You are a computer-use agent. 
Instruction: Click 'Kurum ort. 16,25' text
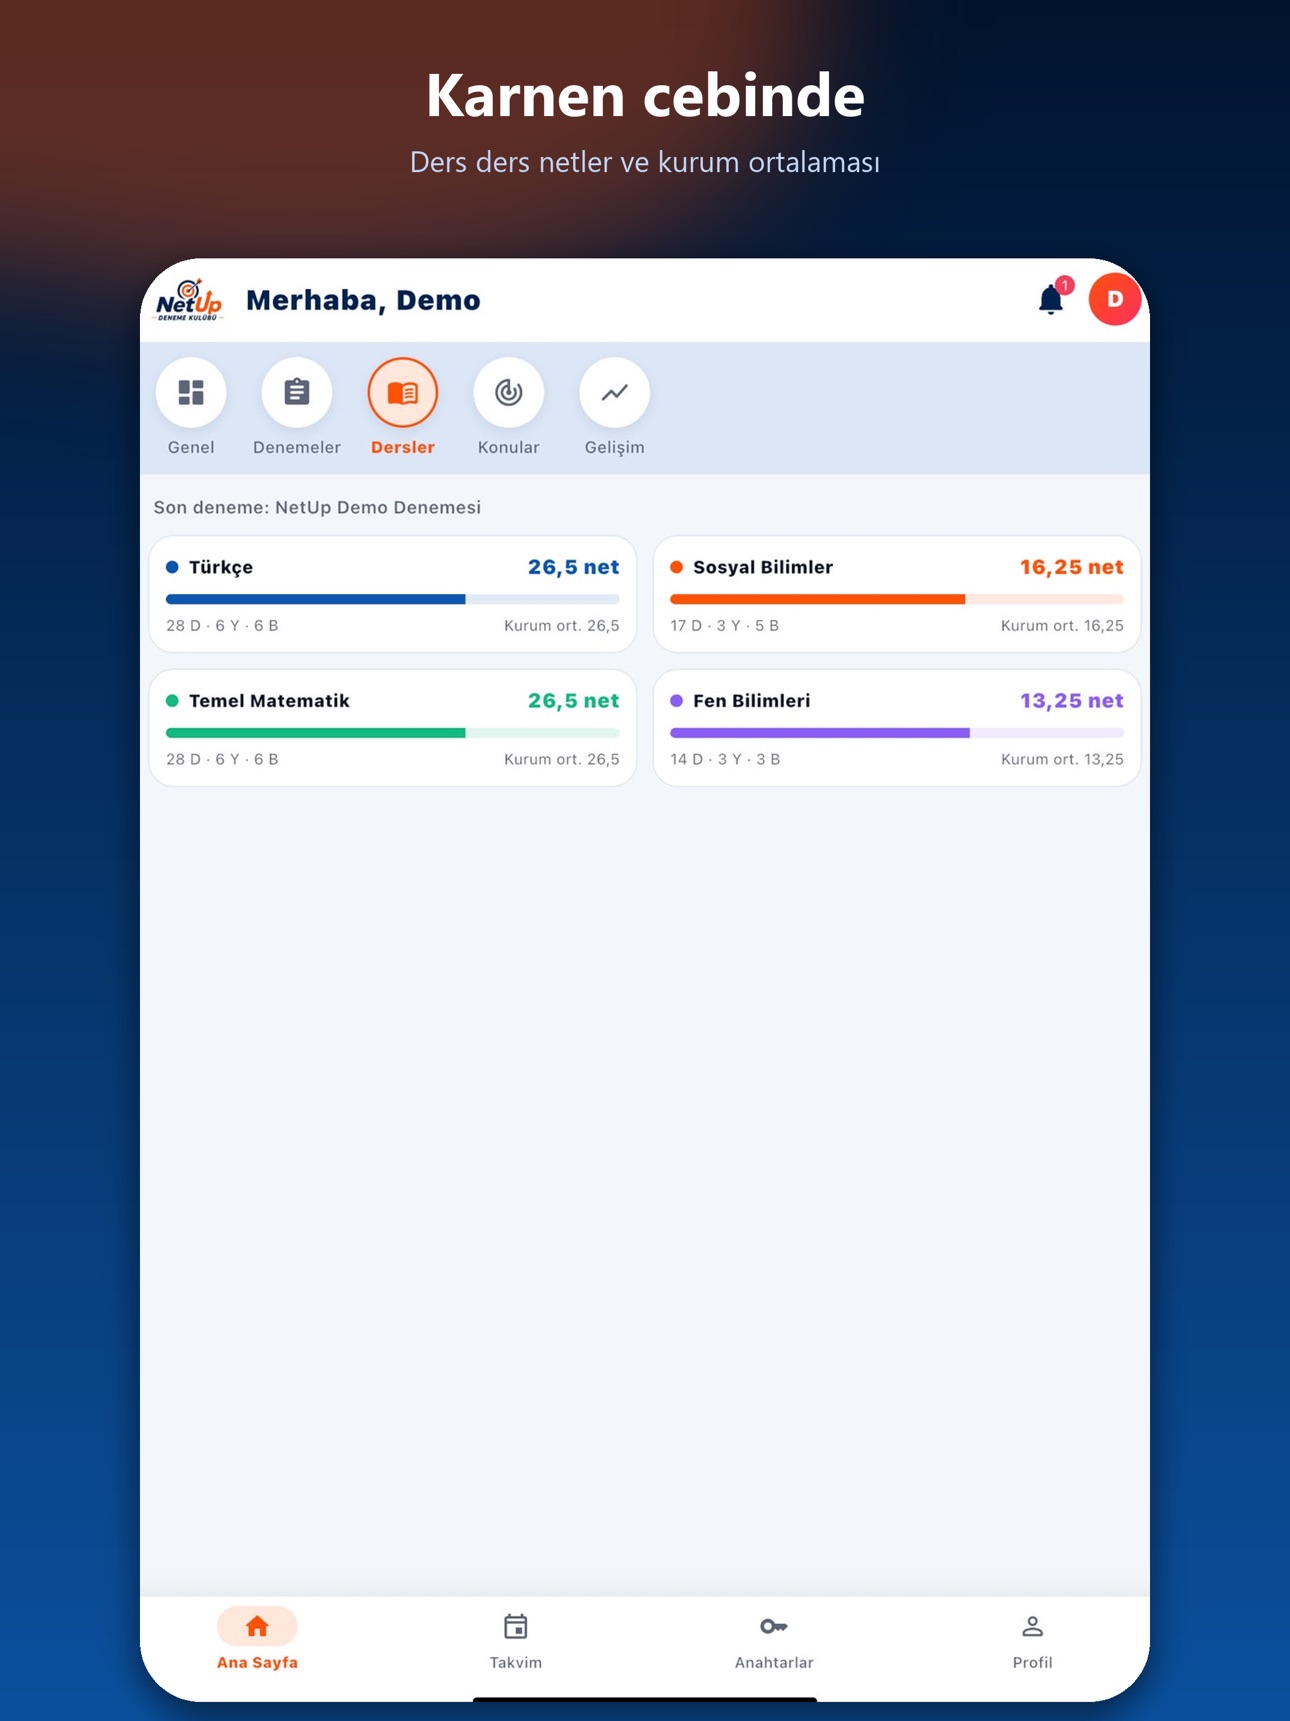1062,626
